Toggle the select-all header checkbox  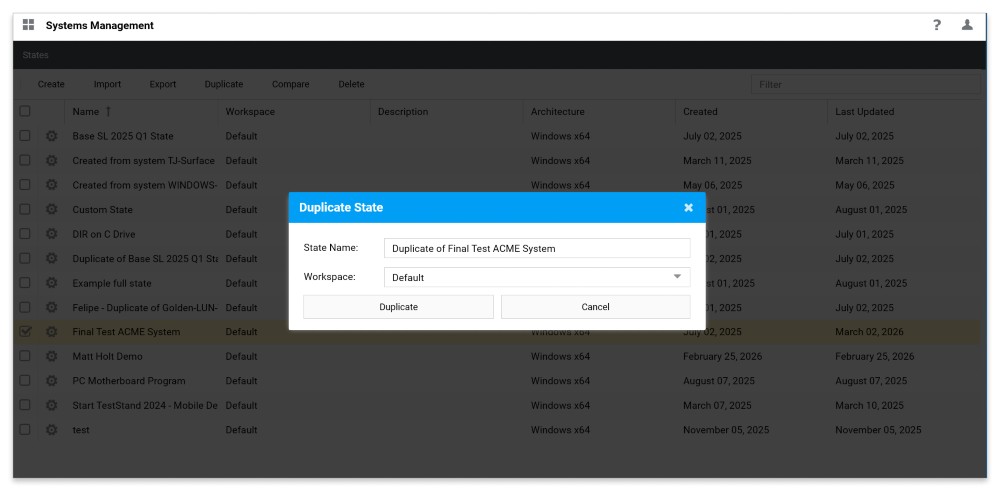(x=24, y=111)
